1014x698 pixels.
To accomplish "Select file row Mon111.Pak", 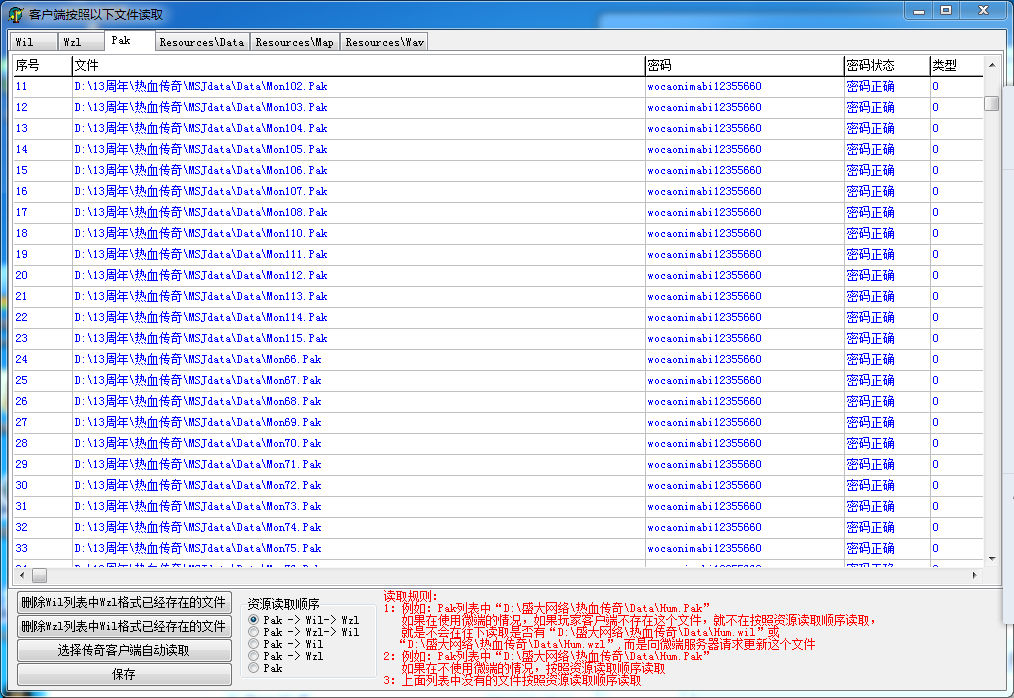I will [498, 254].
